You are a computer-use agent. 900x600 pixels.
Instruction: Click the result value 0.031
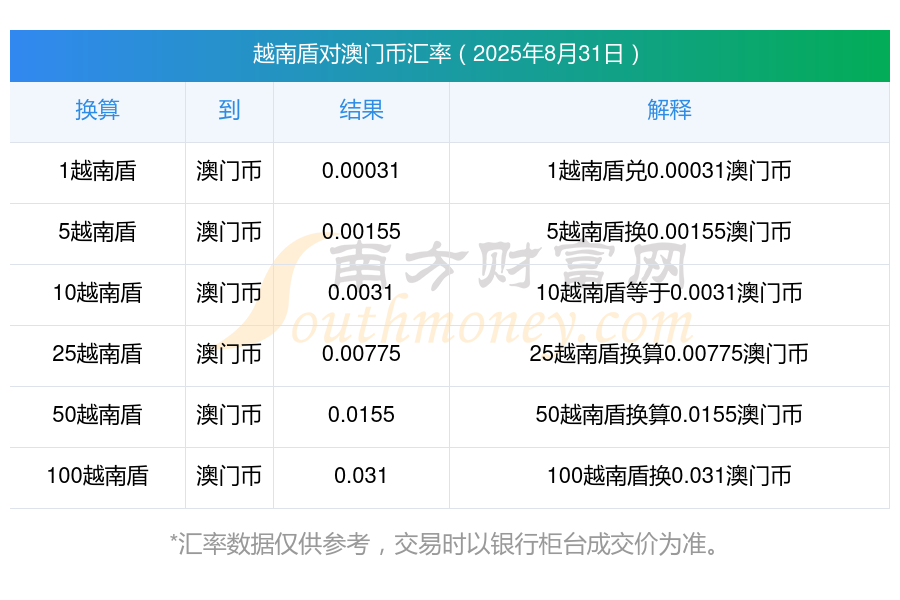pos(361,476)
